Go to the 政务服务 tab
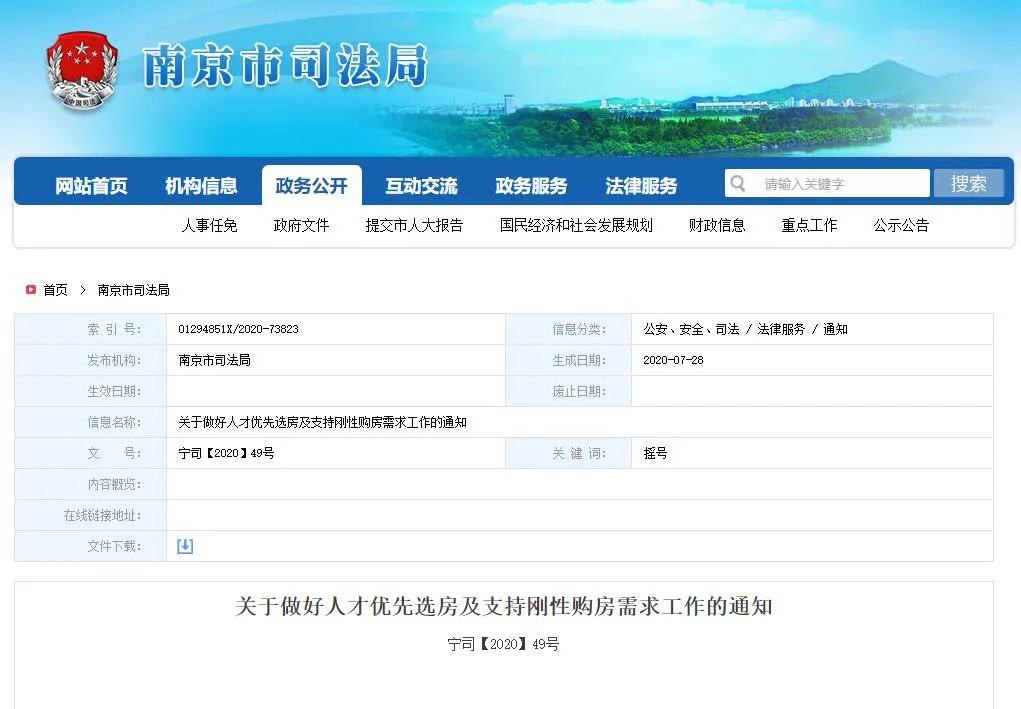Viewport: 1021px width, 709px height. [531, 186]
